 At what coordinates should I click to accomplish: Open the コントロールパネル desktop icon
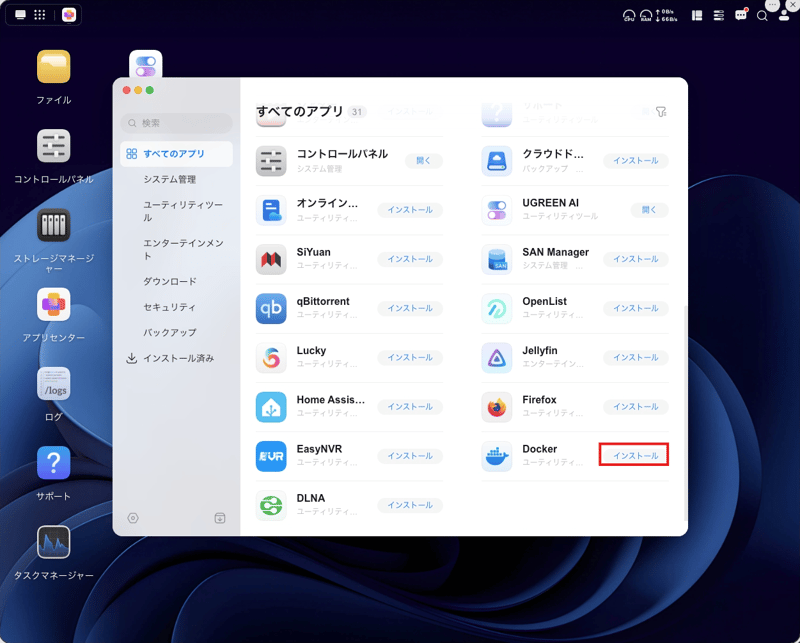tap(53, 146)
